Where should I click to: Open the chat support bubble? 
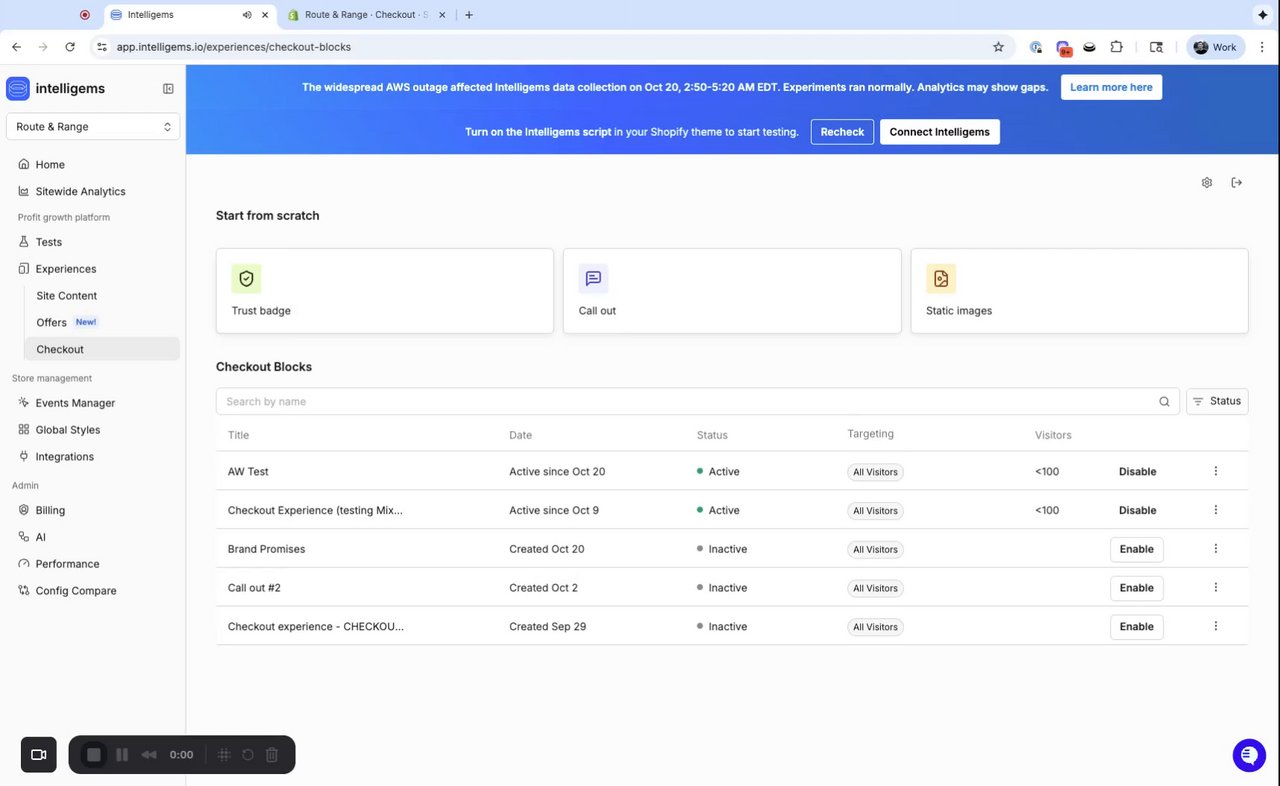(x=1249, y=755)
